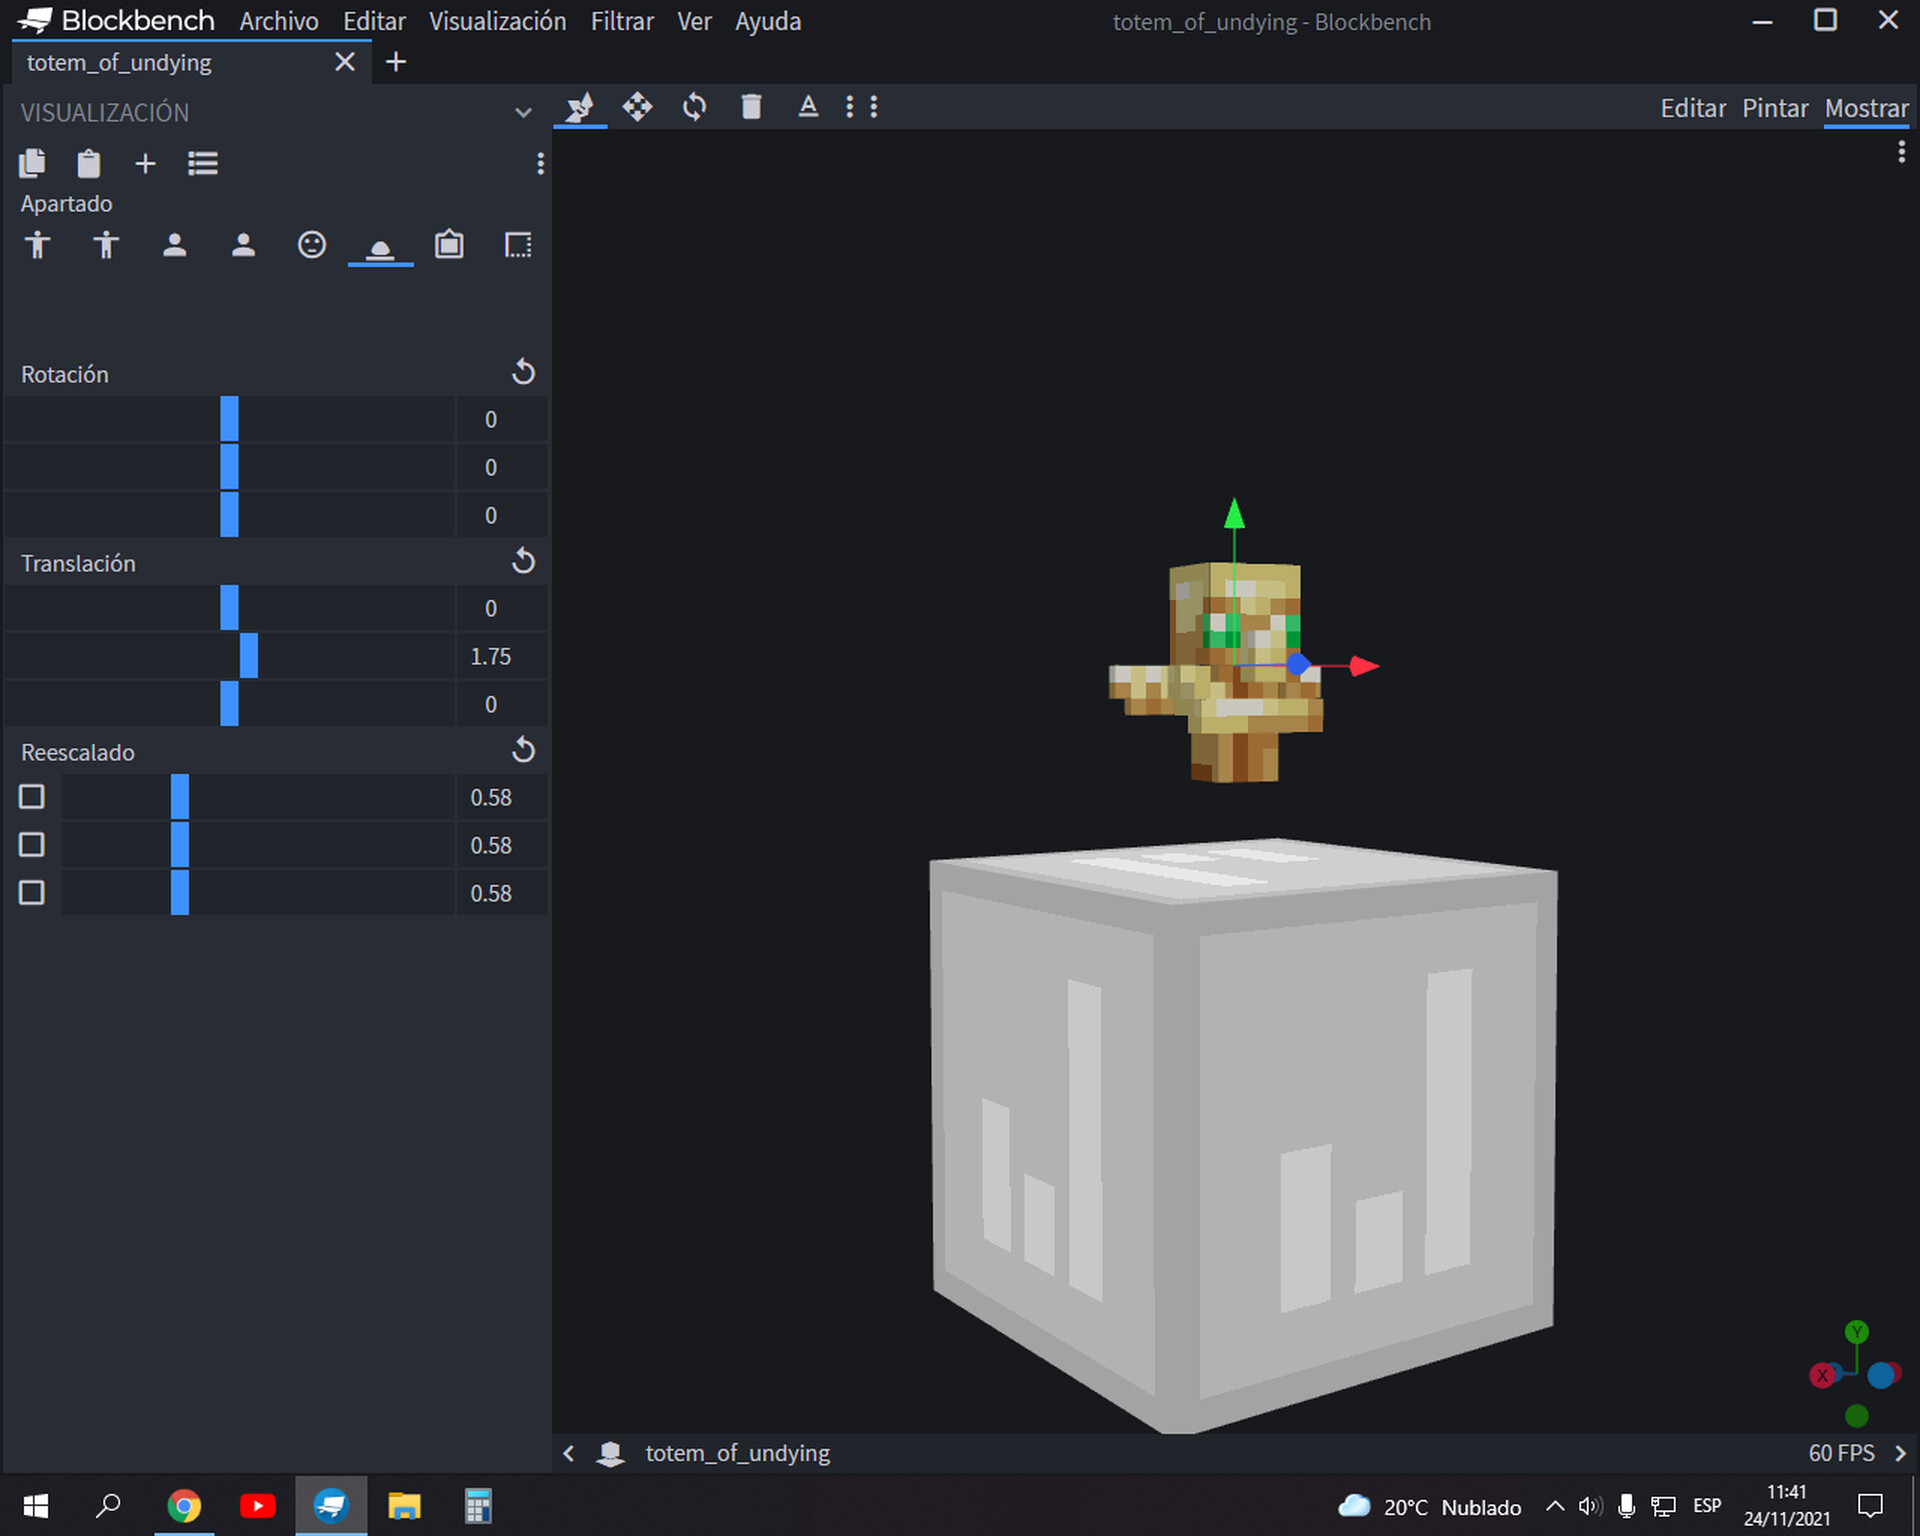Check the middle Reescalado axis checkbox

coord(31,844)
